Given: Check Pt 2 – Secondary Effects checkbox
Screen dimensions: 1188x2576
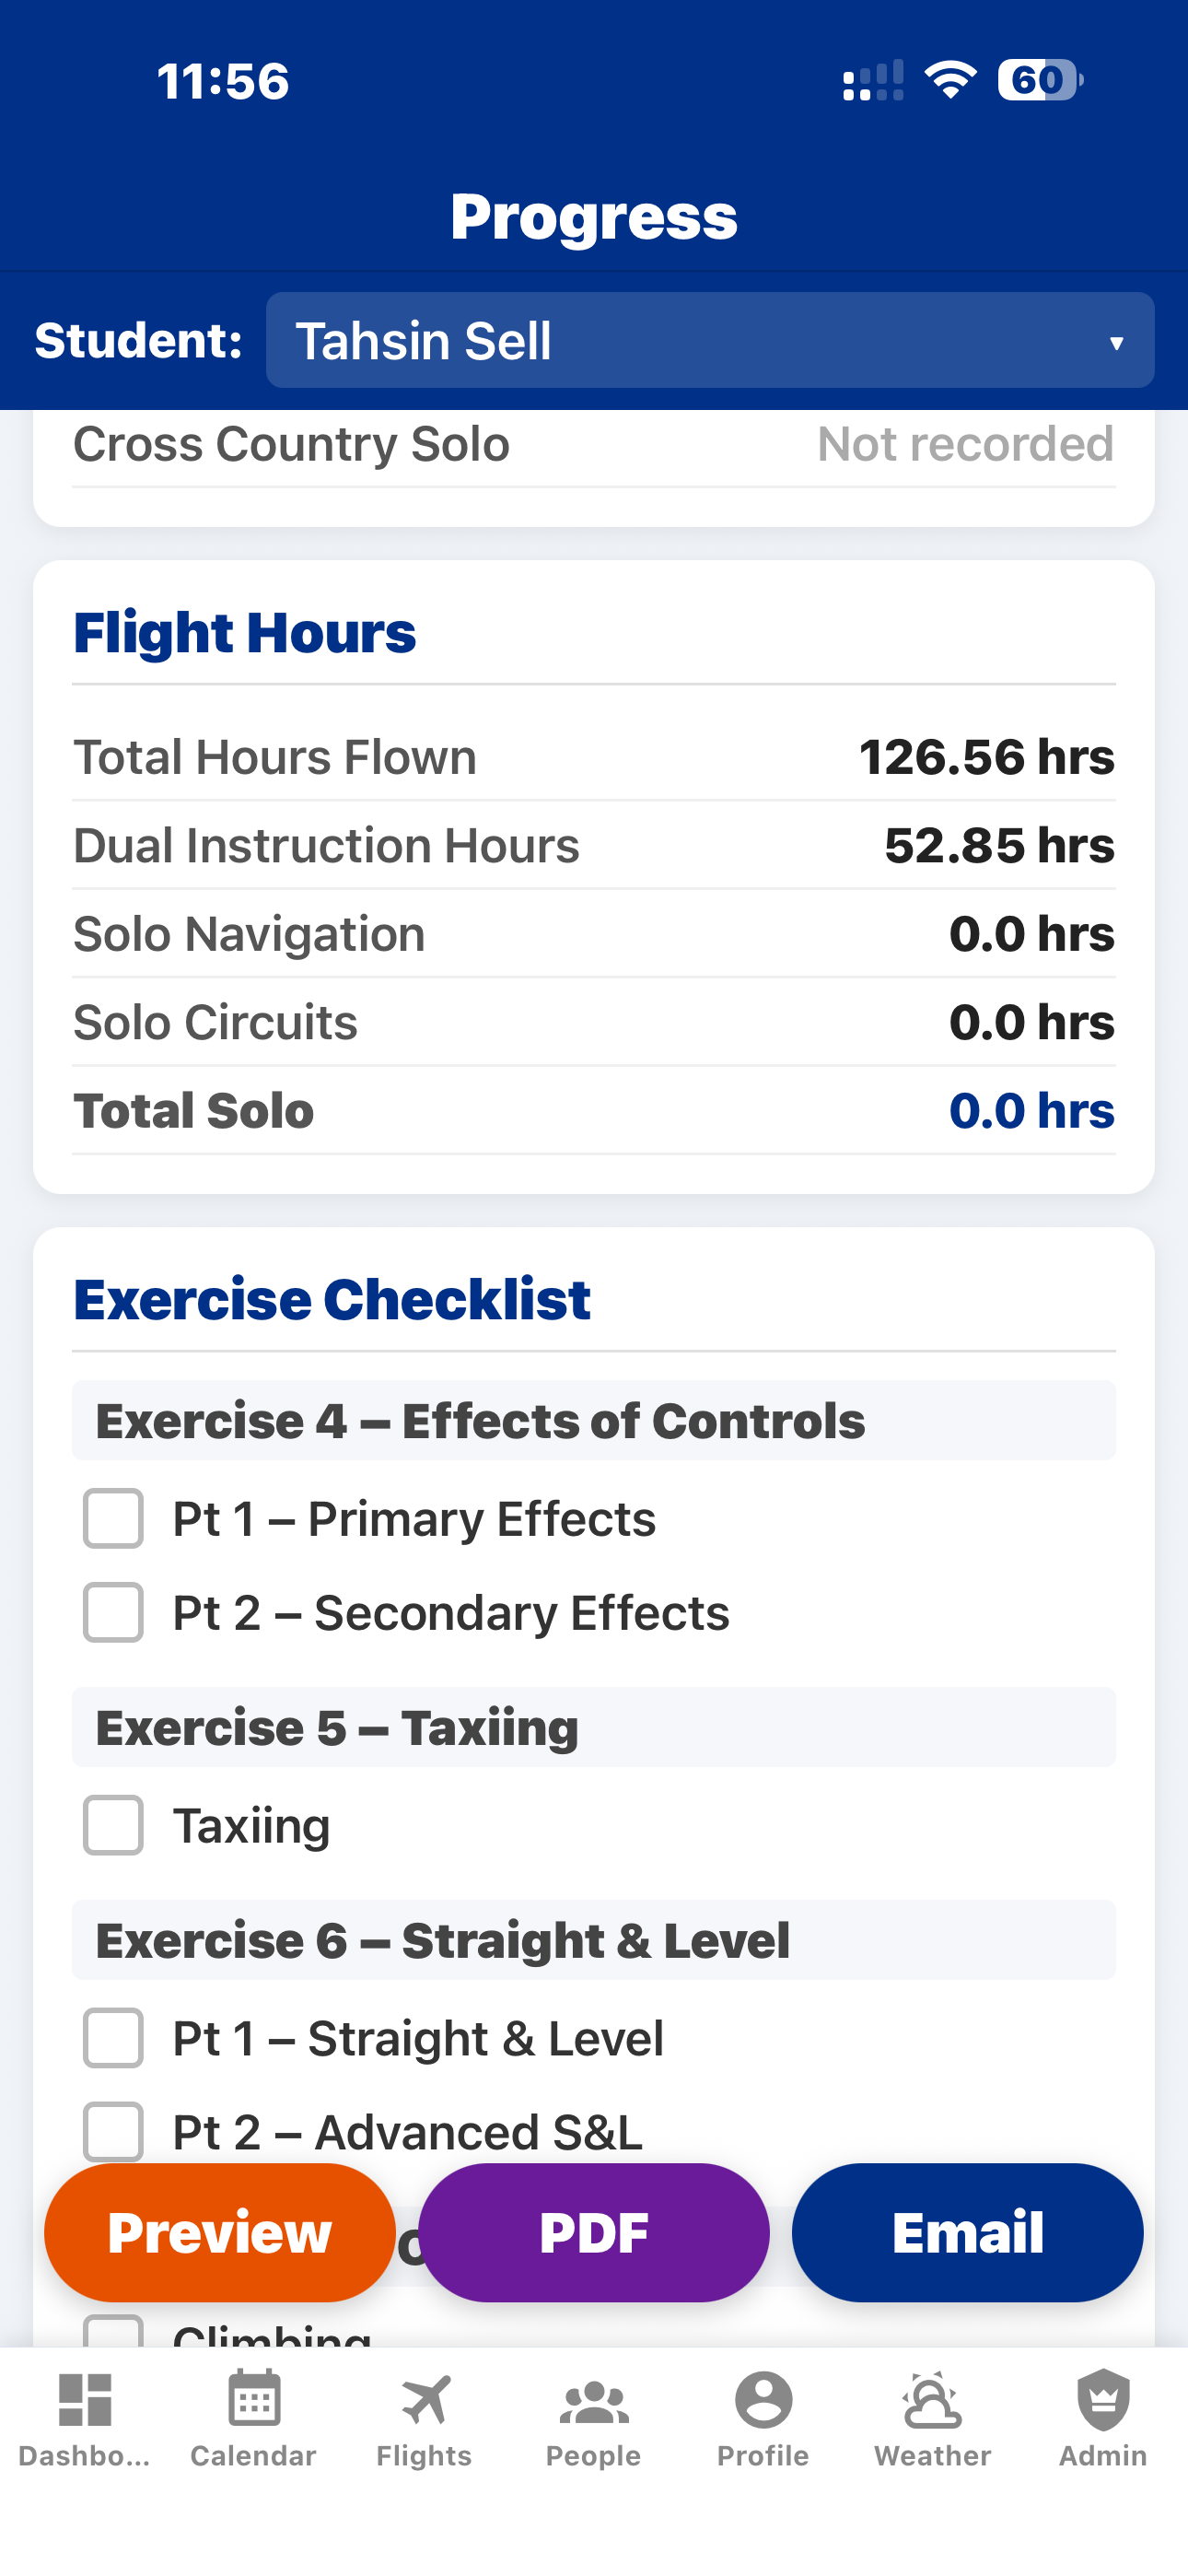Looking at the screenshot, I should [x=113, y=1612].
